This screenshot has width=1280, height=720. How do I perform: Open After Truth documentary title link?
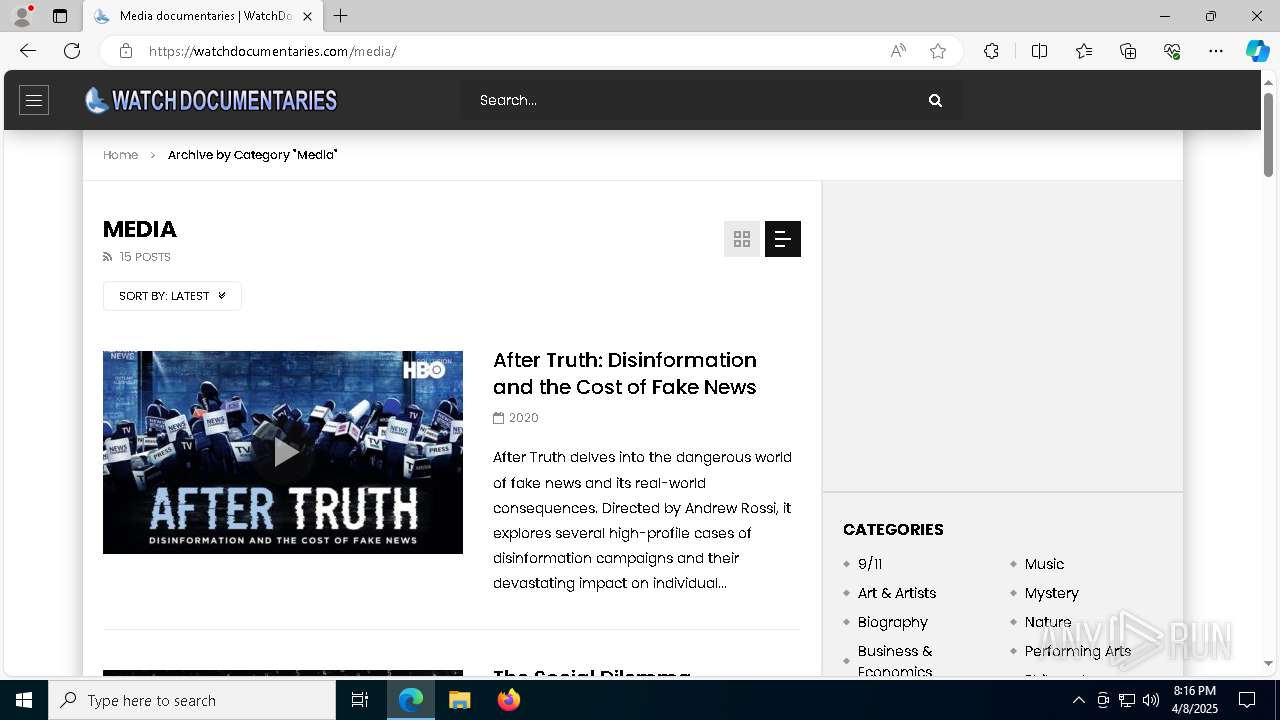[625, 373]
